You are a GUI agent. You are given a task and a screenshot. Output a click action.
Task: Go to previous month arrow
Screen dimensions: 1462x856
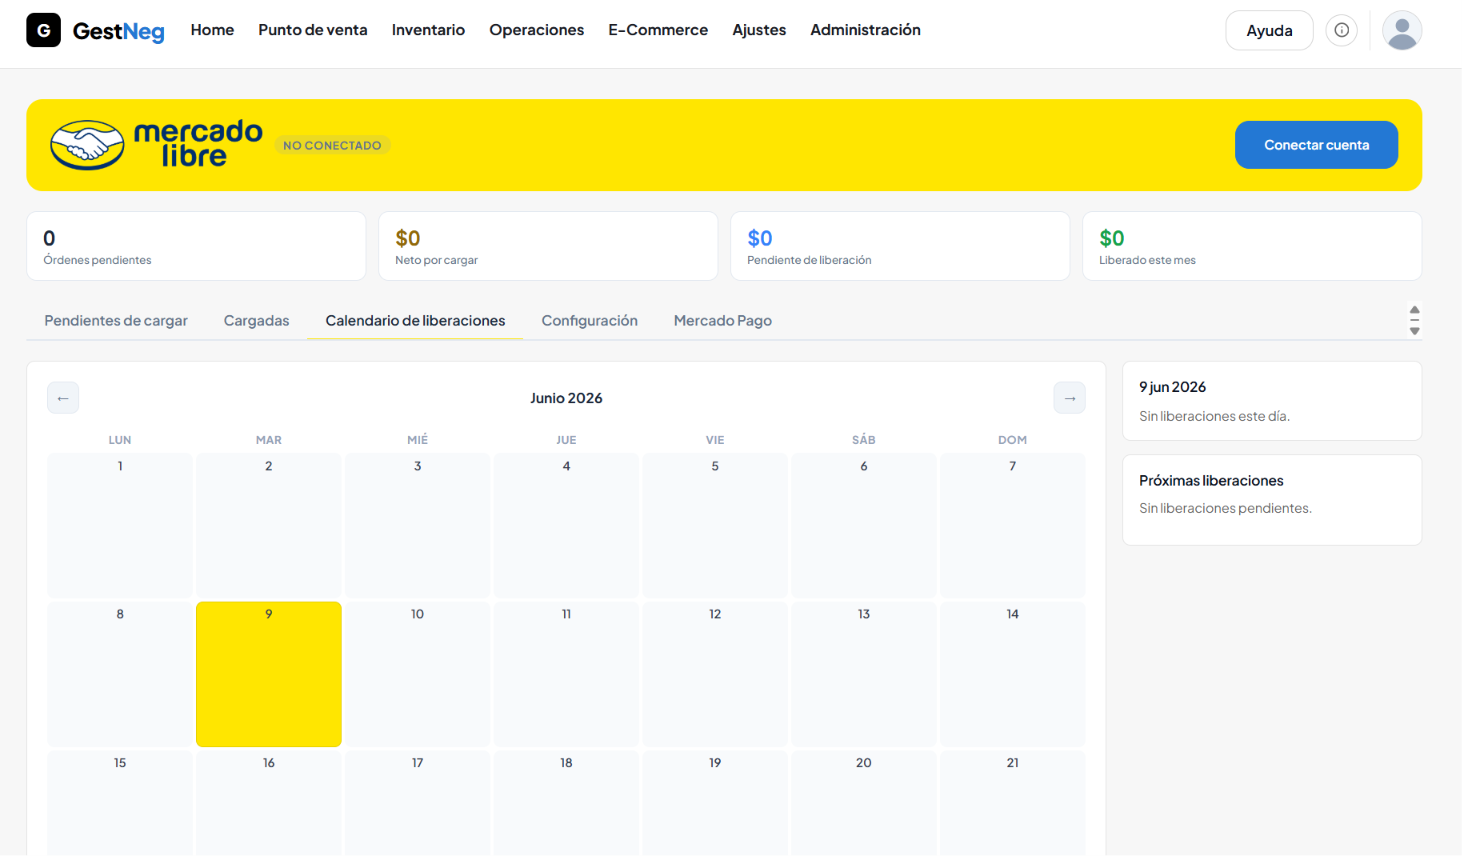click(x=63, y=398)
